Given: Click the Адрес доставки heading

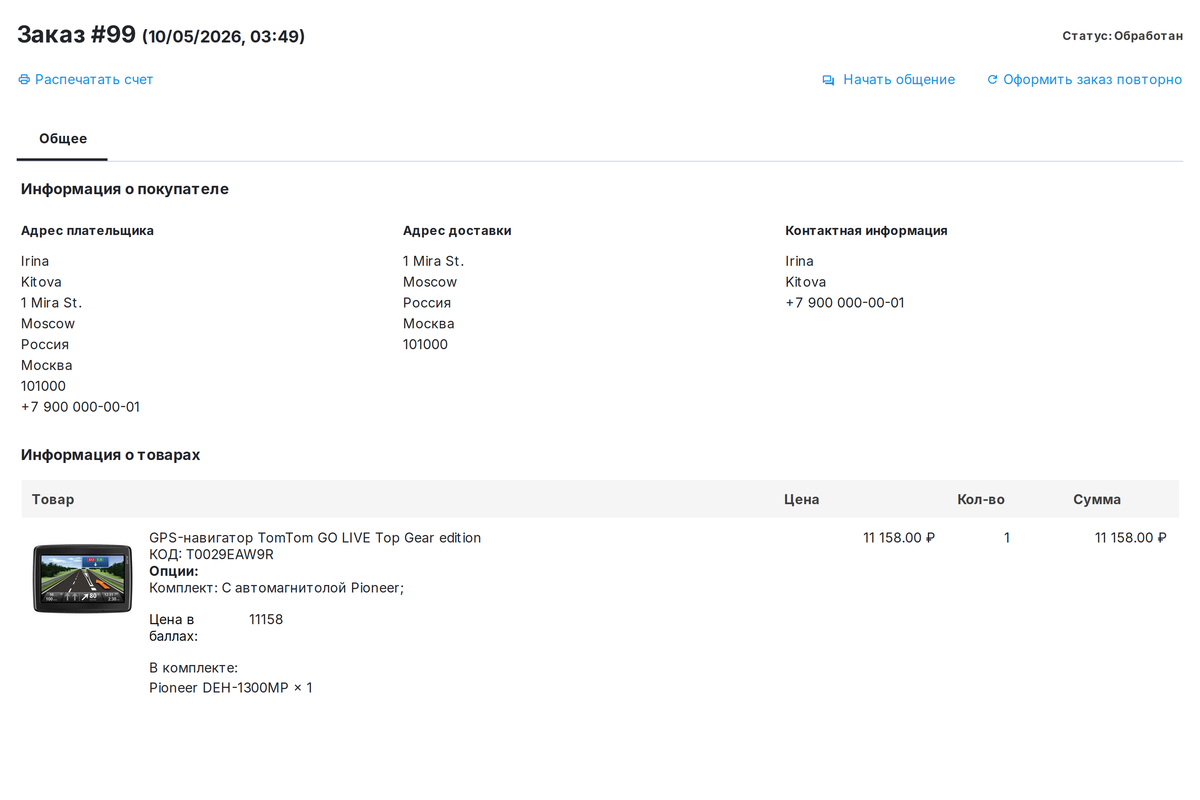Looking at the screenshot, I should 457,231.
